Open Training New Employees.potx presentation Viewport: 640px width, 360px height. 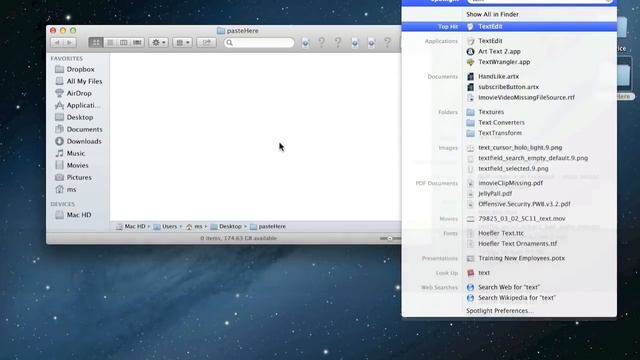(x=521, y=258)
